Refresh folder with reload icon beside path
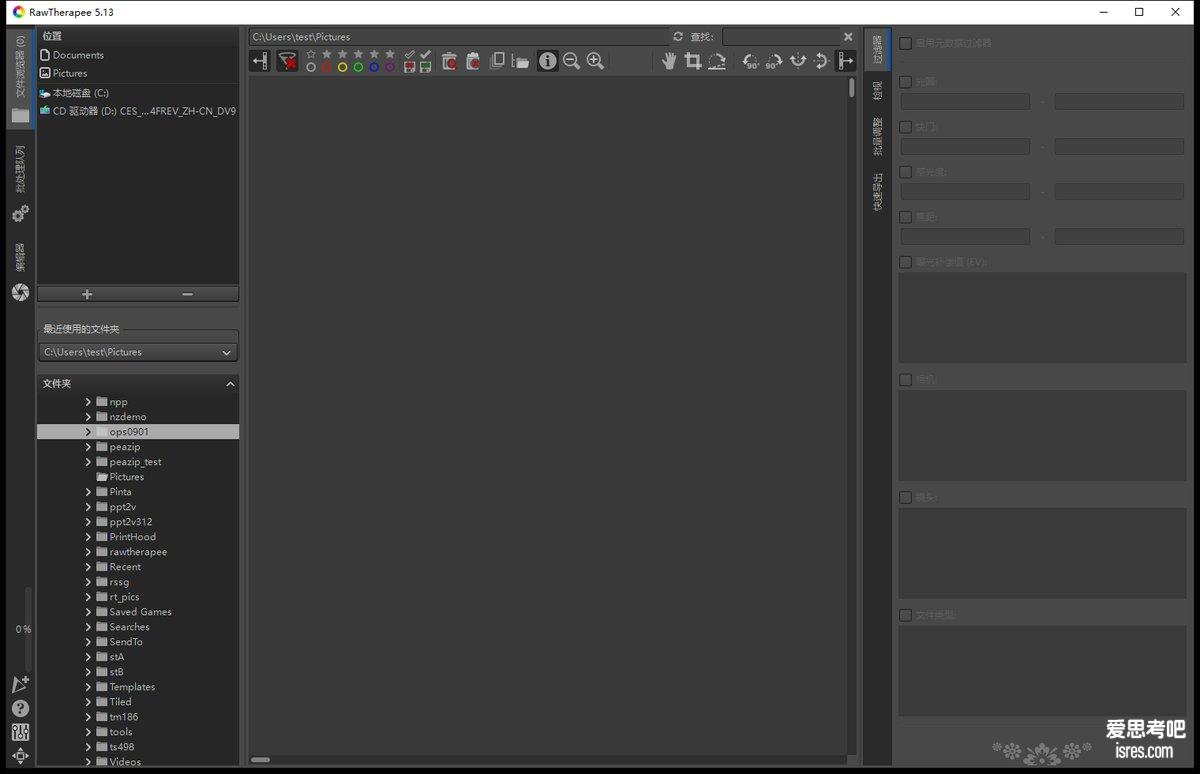 pos(678,37)
